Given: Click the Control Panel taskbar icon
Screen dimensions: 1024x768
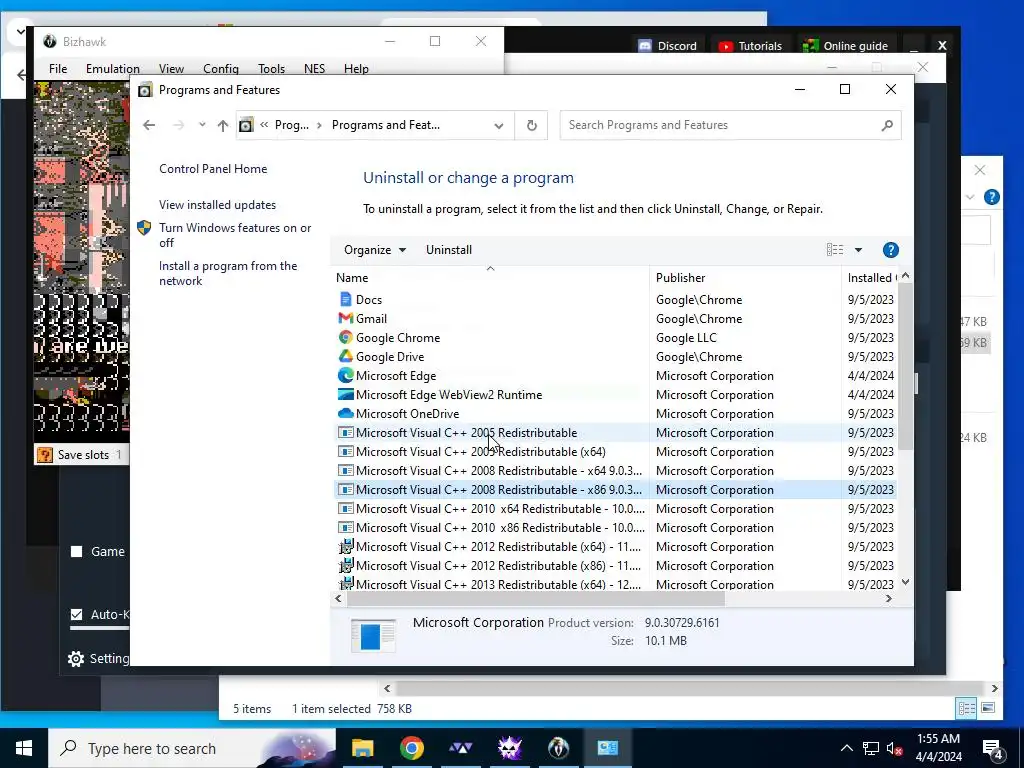Looking at the screenshot, I should 607,748.
